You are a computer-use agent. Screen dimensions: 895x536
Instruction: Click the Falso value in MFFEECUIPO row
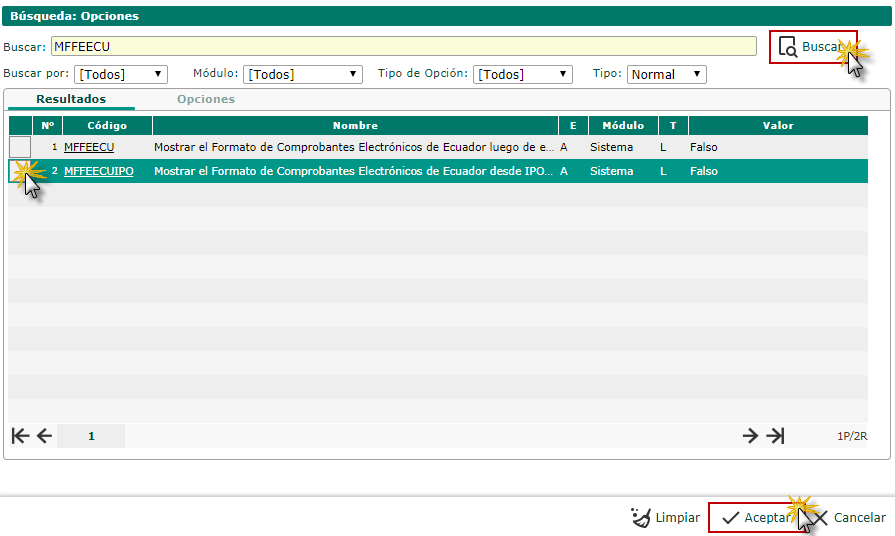pyautogui.click(x=703, y=171)
